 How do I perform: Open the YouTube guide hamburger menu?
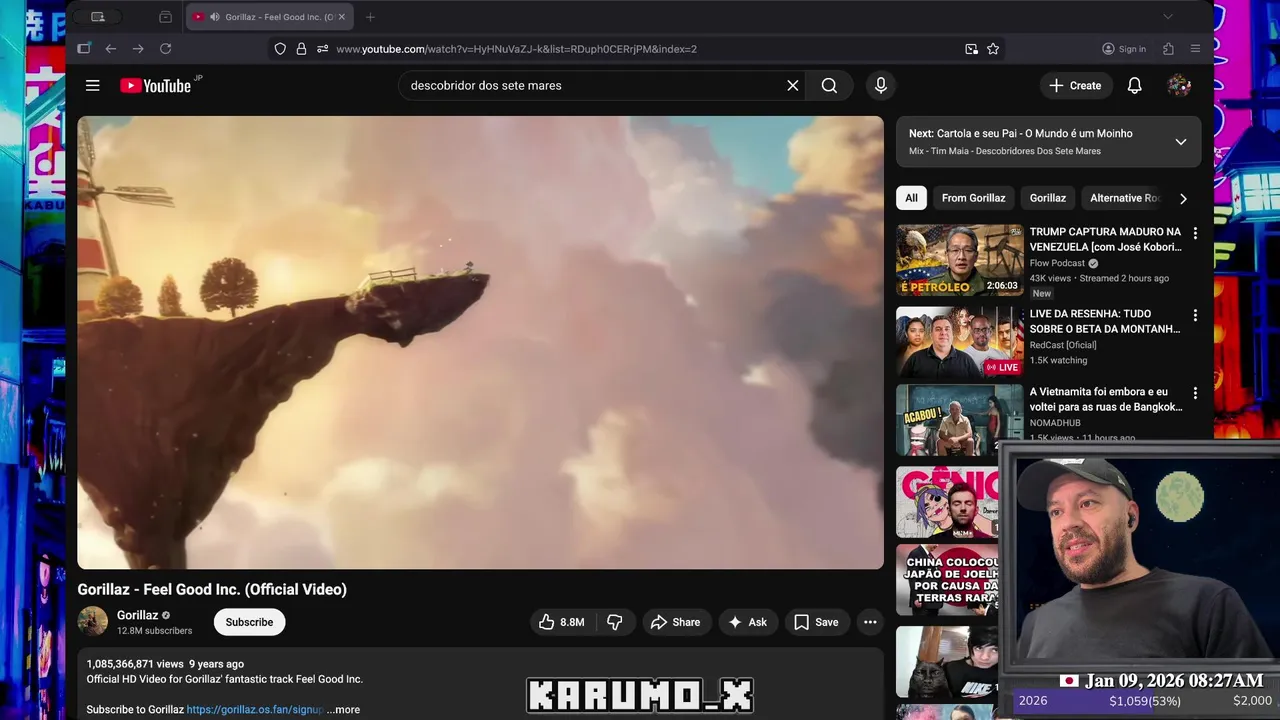(92, 86)
